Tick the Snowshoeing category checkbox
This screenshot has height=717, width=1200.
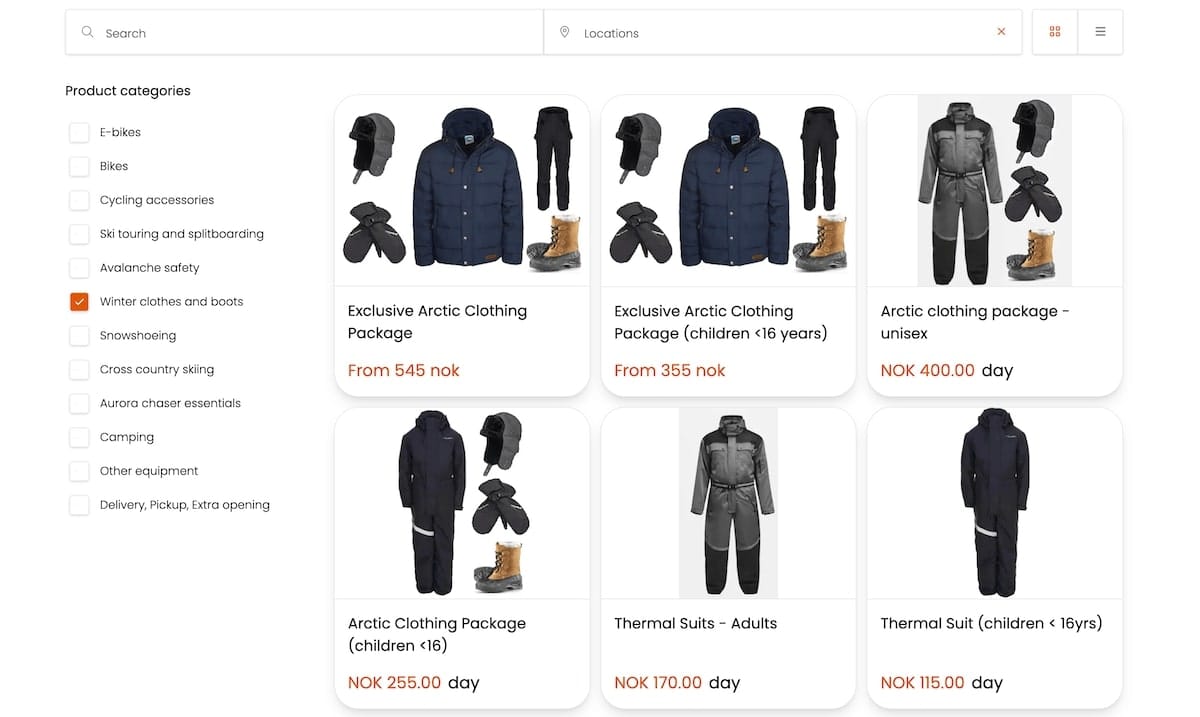coord(79,336)
